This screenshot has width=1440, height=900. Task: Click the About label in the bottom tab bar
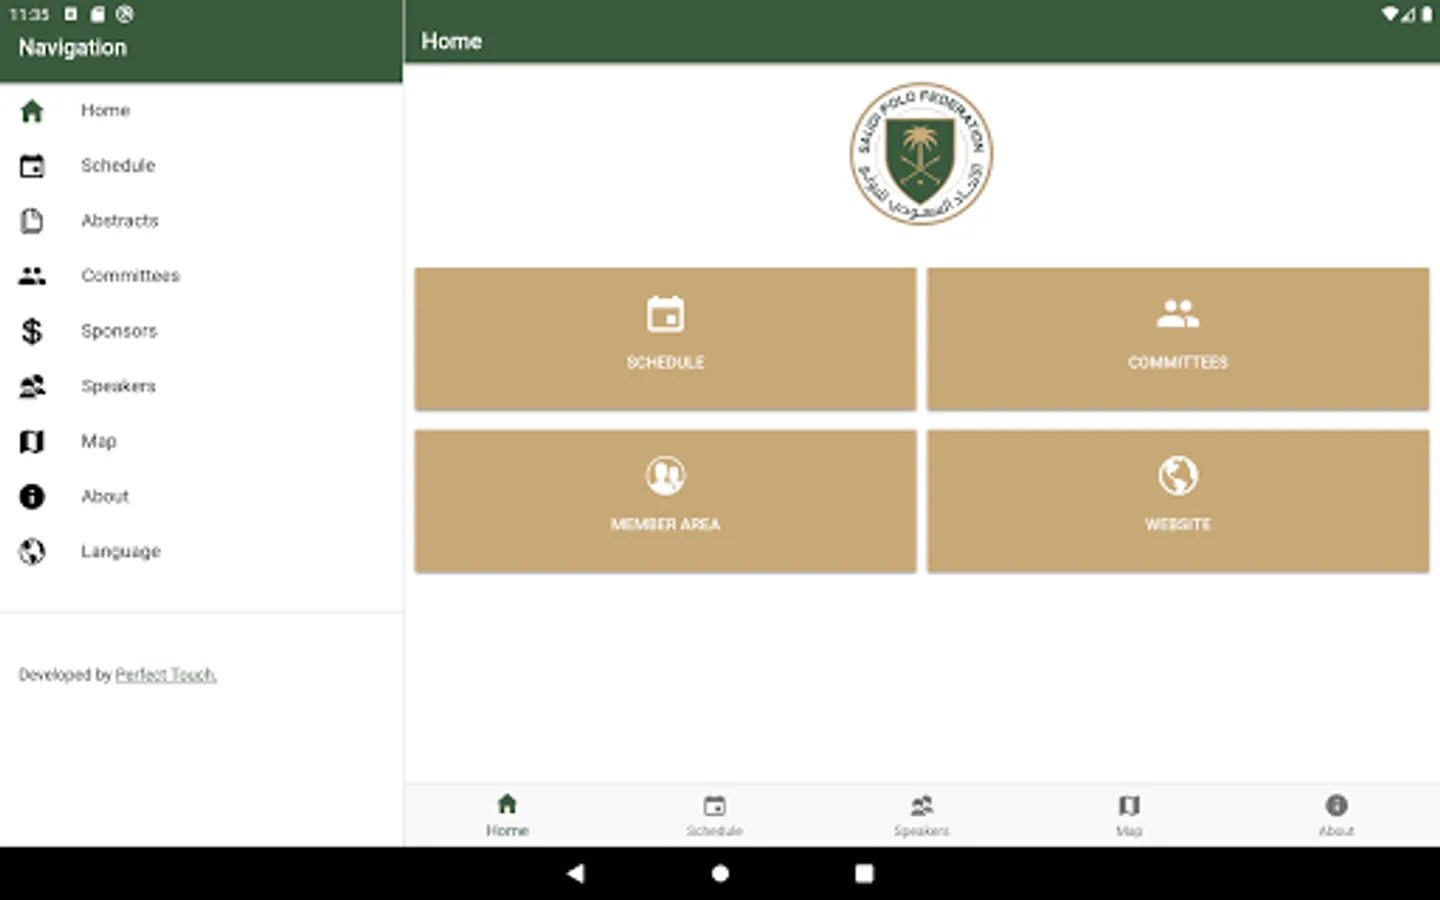(1337, 831)
